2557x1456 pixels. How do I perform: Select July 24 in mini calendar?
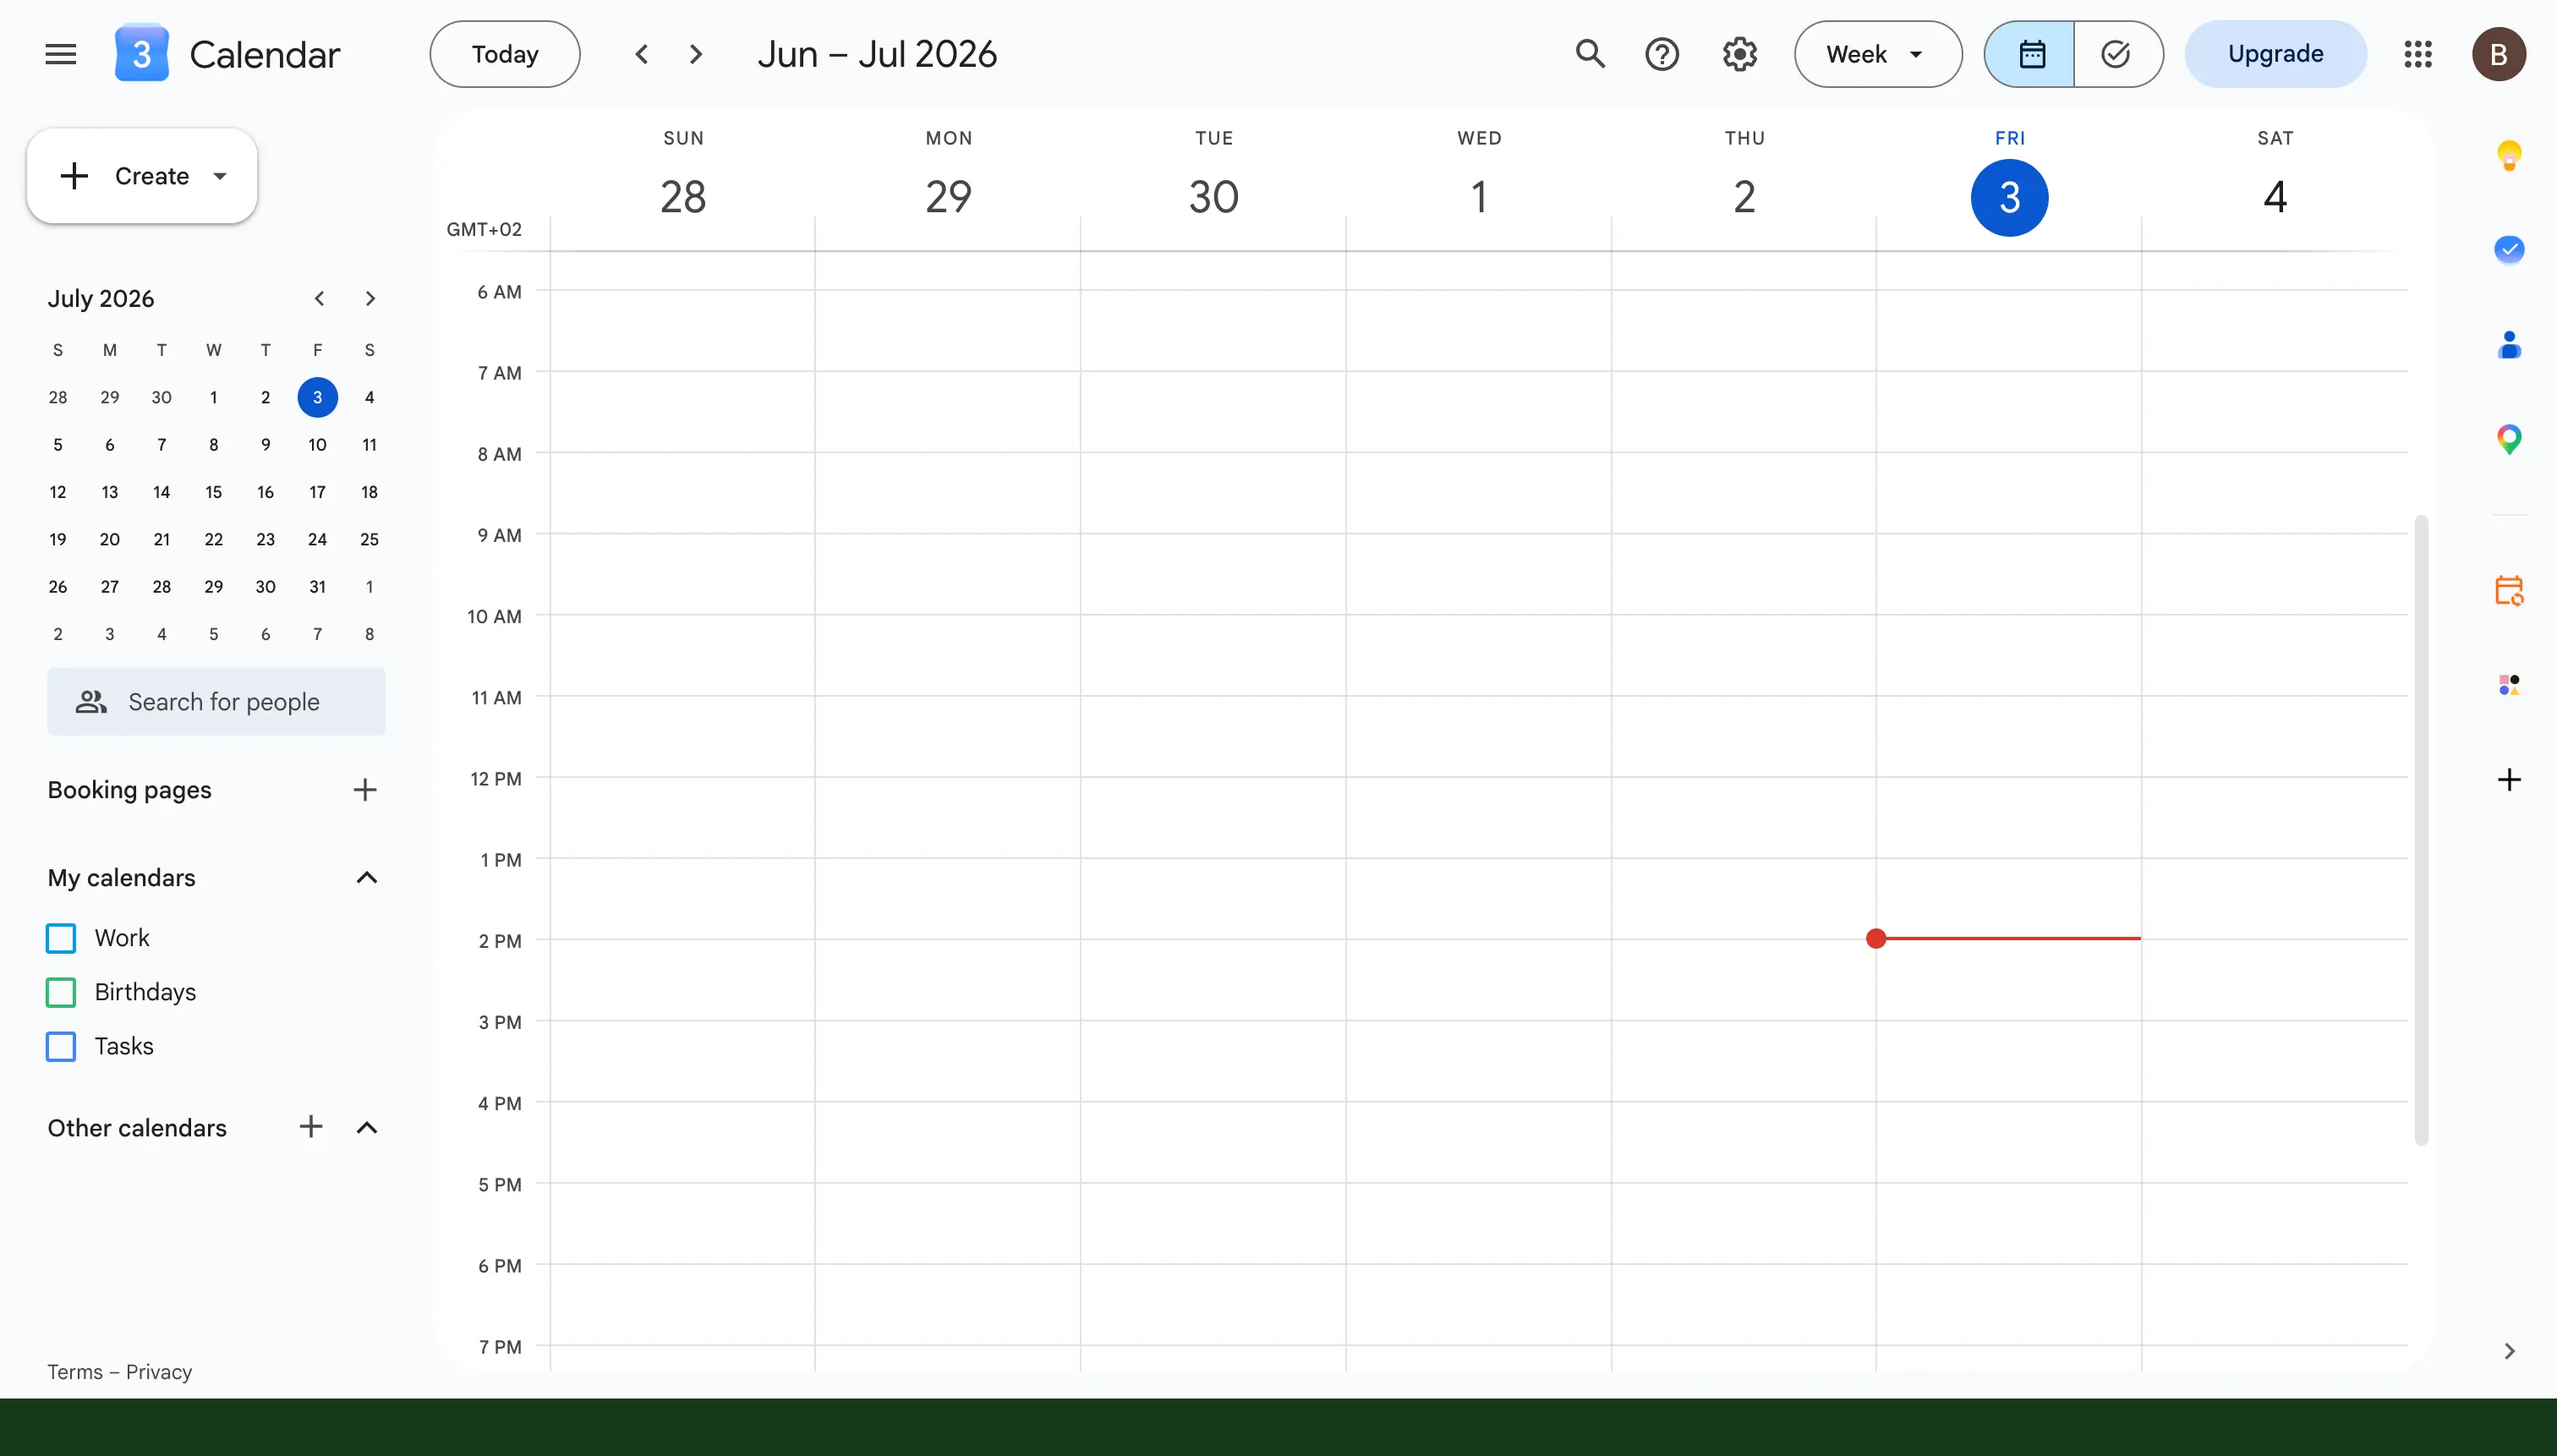coord(317,539)
